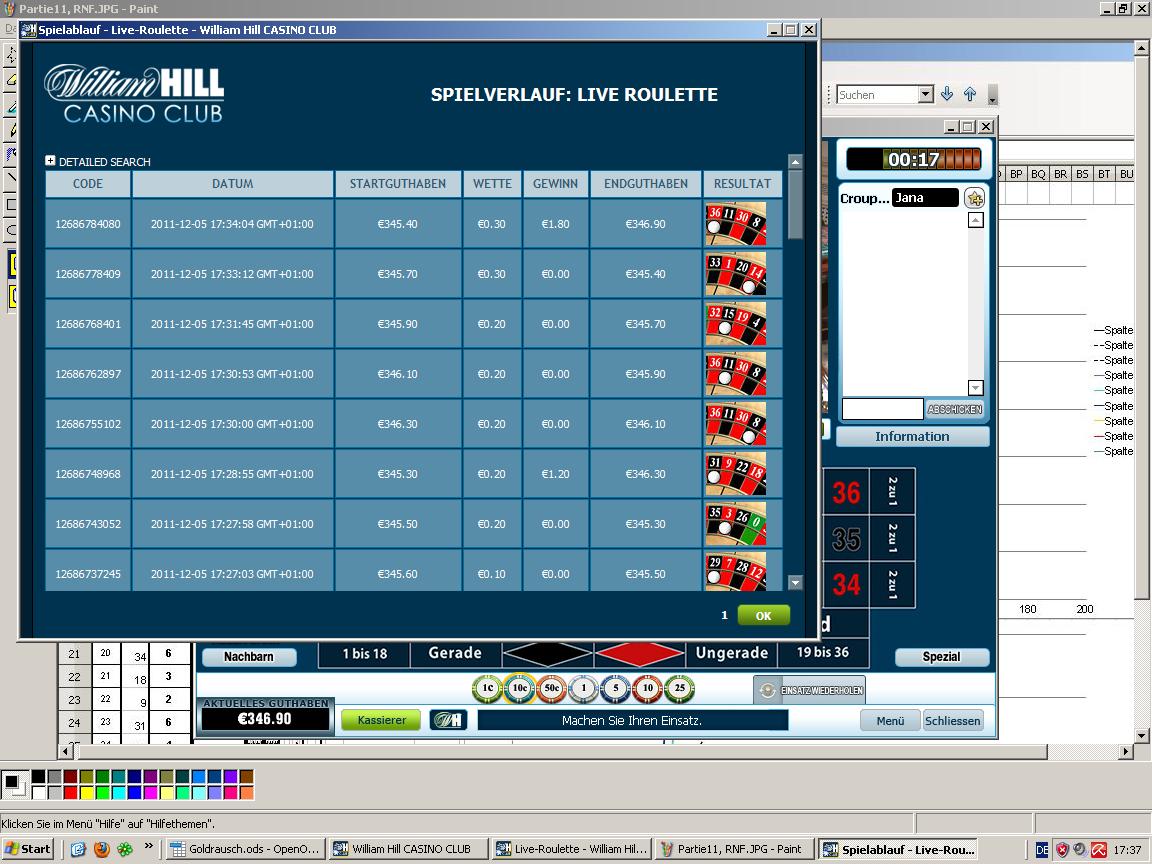Click the blue quick launch icon beside Start
This screenshot has height=864, width=1152.
79,849
